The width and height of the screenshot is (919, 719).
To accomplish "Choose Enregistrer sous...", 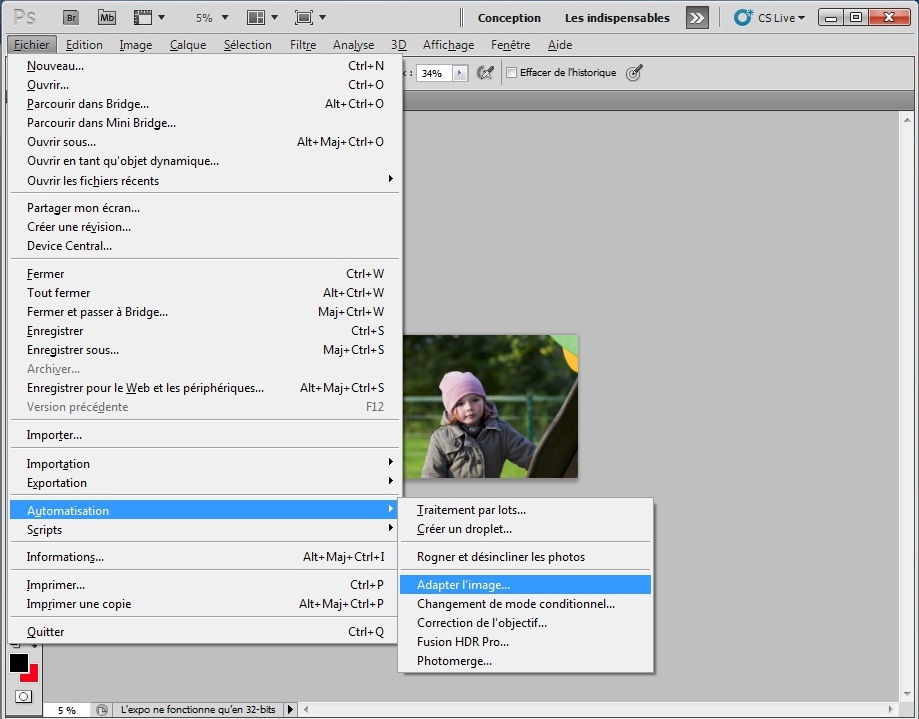I will point(205,350).
